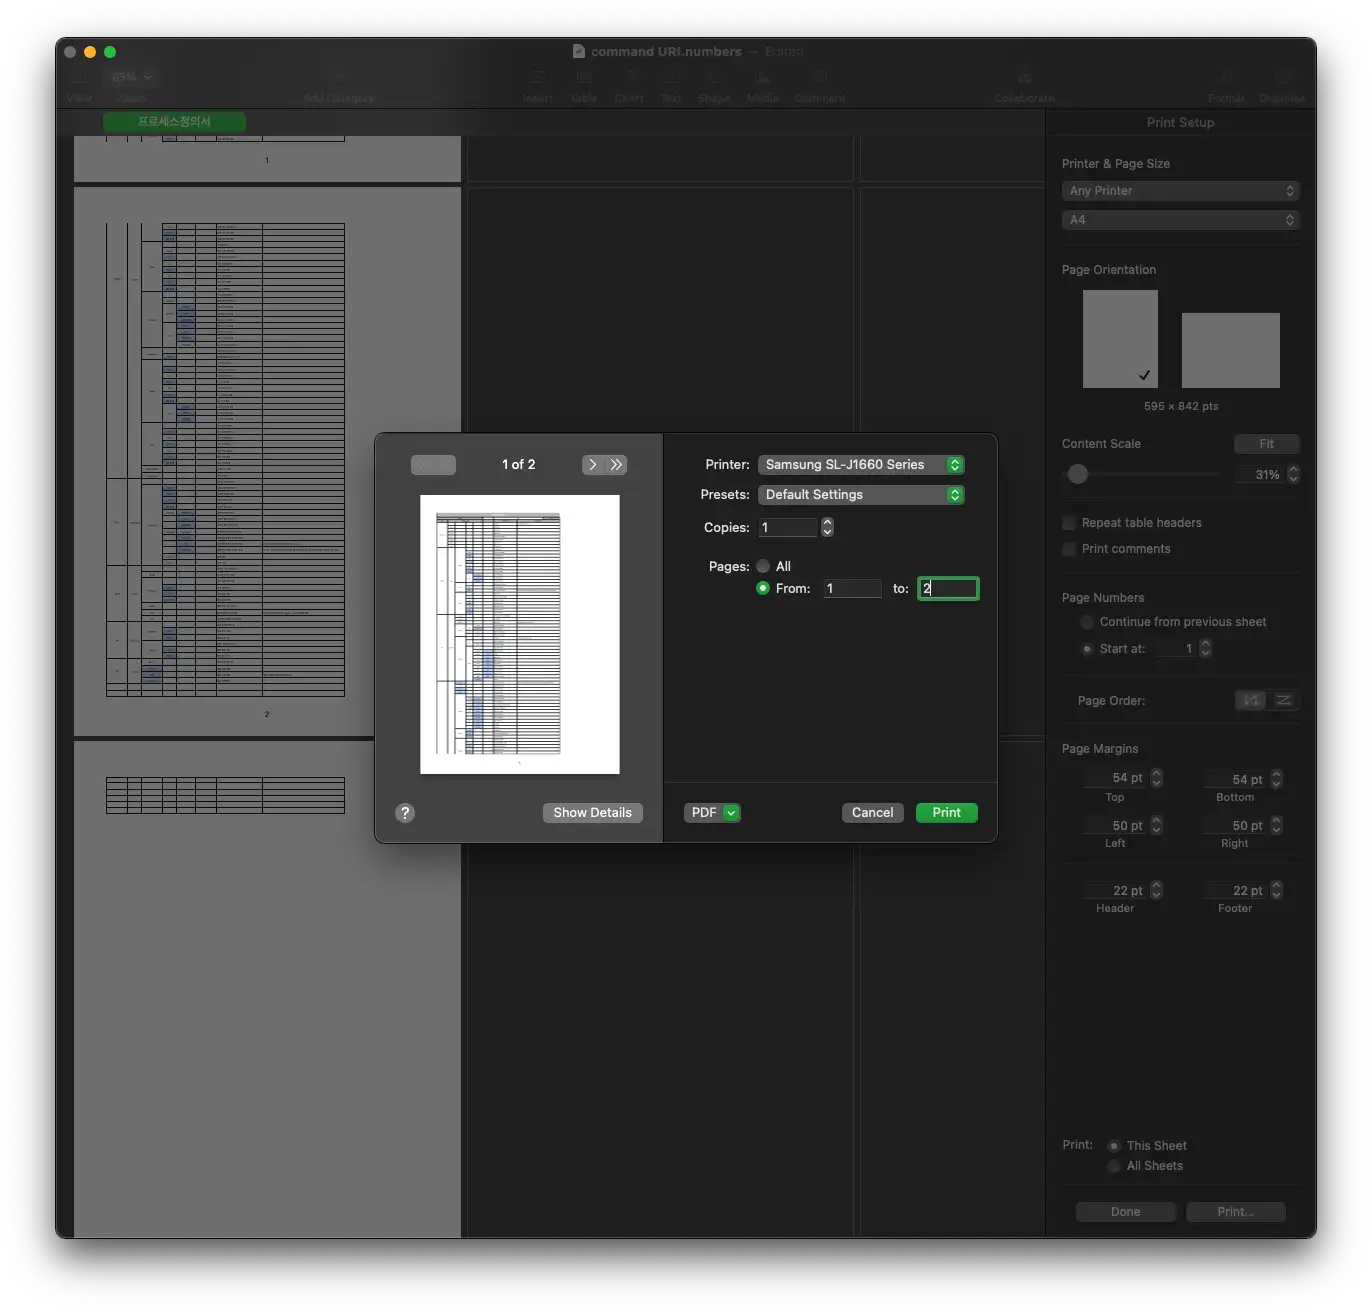Click the Top margin 54 pt field
This screenshot has height=1312, width=1372.
(x=1116, y=778)
